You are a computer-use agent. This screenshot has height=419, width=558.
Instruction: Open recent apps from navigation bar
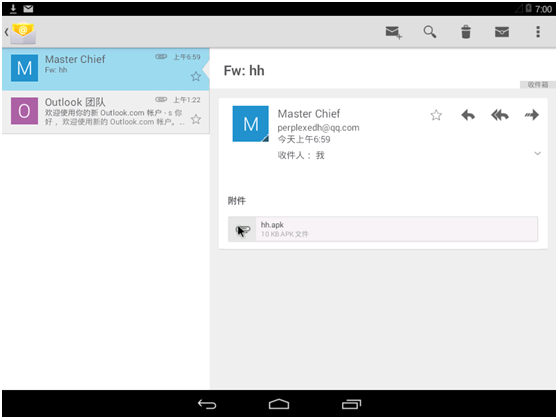351,404
